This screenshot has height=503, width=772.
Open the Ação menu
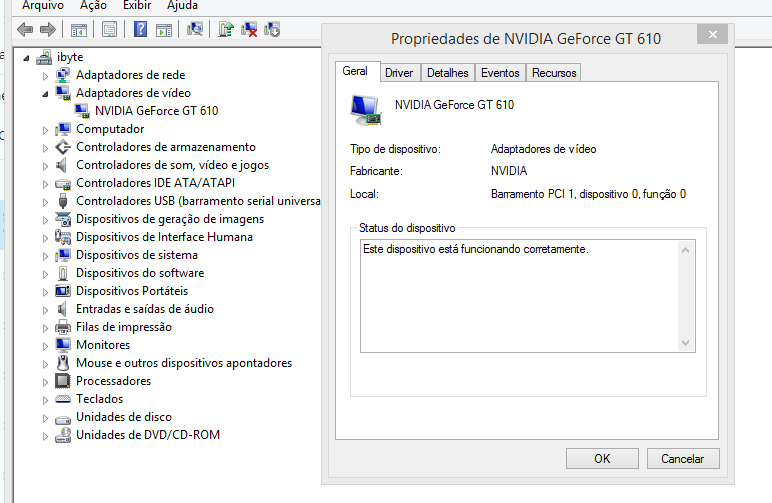click(x=93, y=5)
